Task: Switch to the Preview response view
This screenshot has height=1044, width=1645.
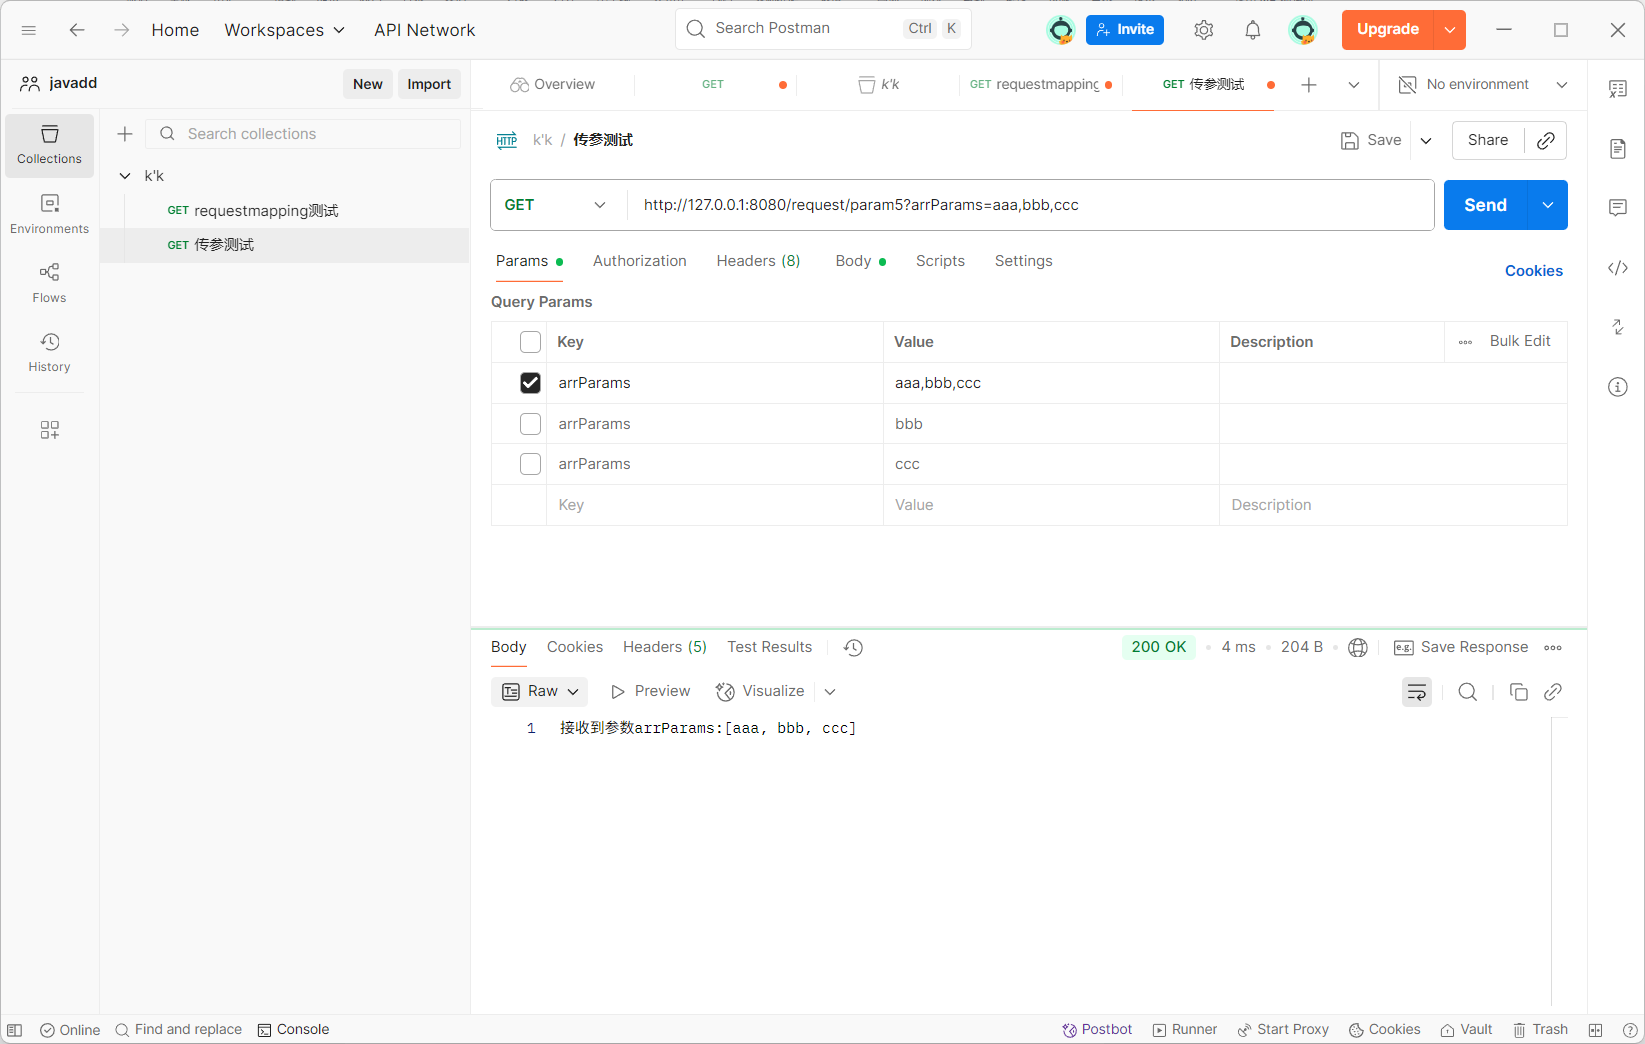Action: pos(650,692)
